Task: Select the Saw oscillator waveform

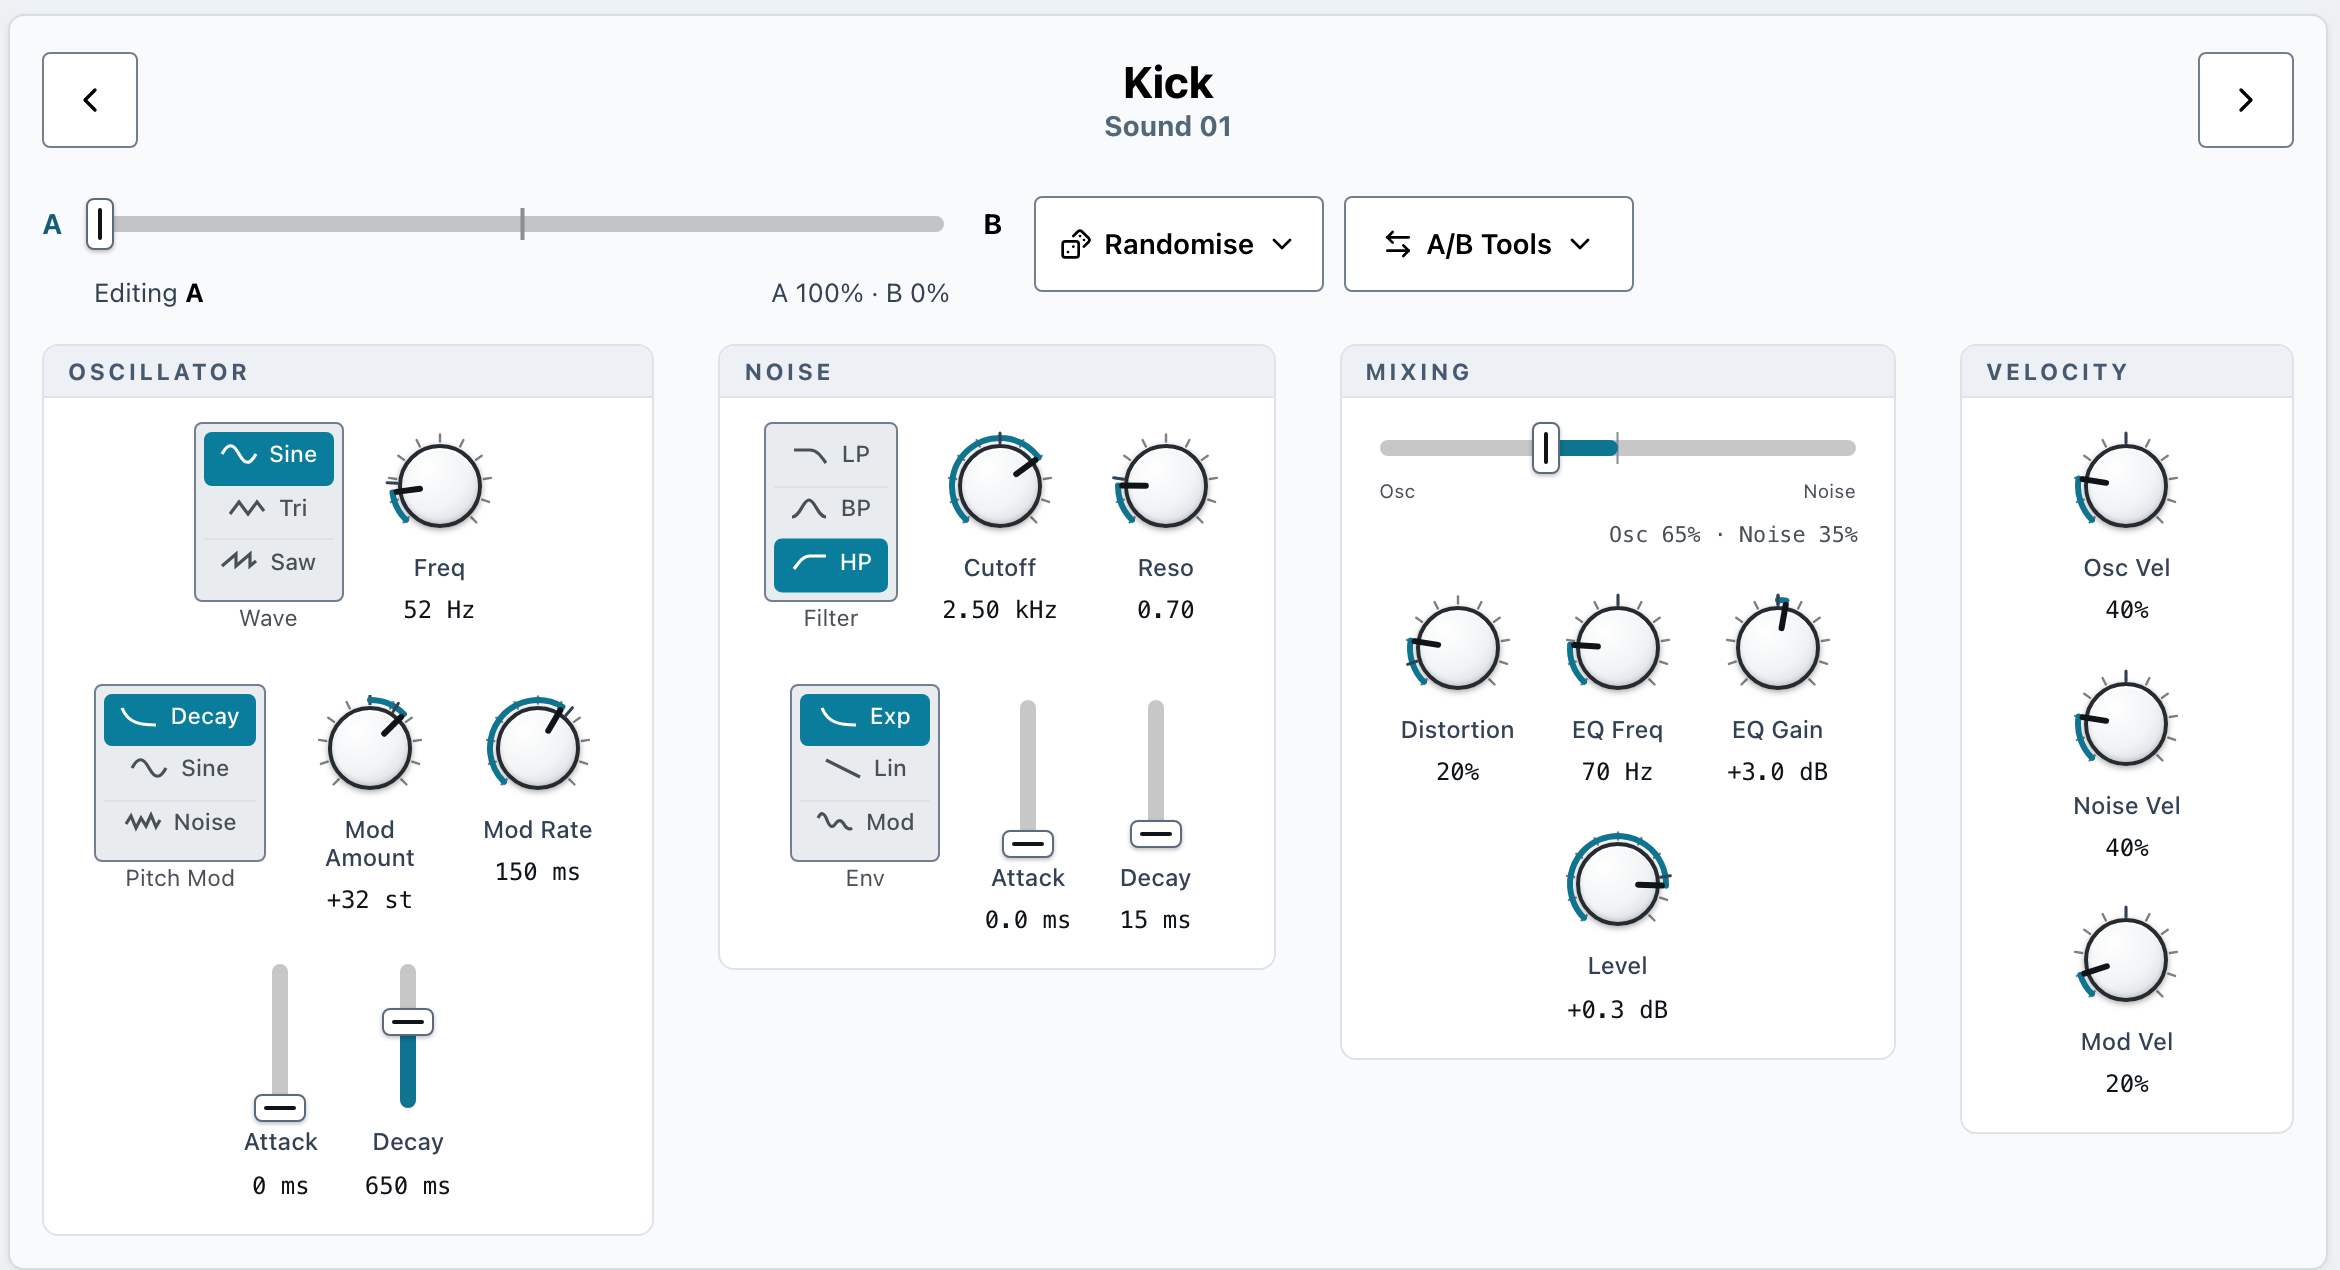Action: click(x=269, y=563)
